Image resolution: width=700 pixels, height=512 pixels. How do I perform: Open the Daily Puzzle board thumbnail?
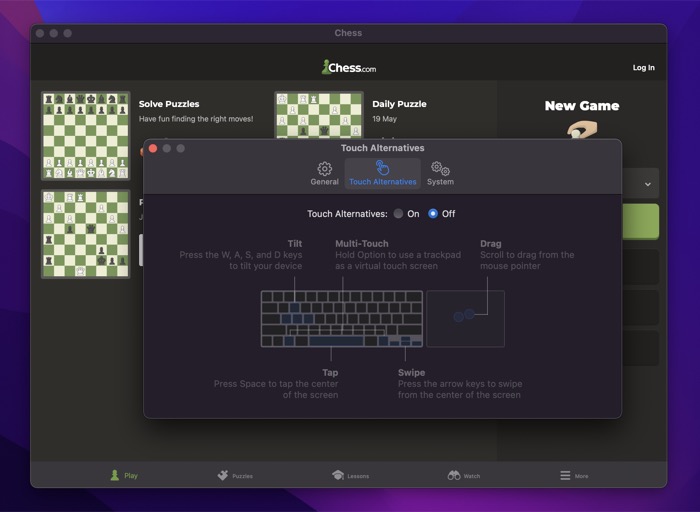[319, 115]
